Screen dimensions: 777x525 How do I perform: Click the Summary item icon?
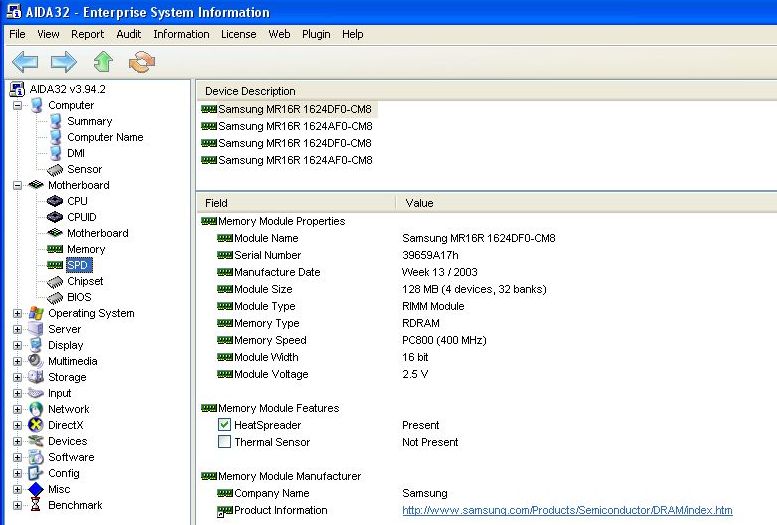coord(56,121)
